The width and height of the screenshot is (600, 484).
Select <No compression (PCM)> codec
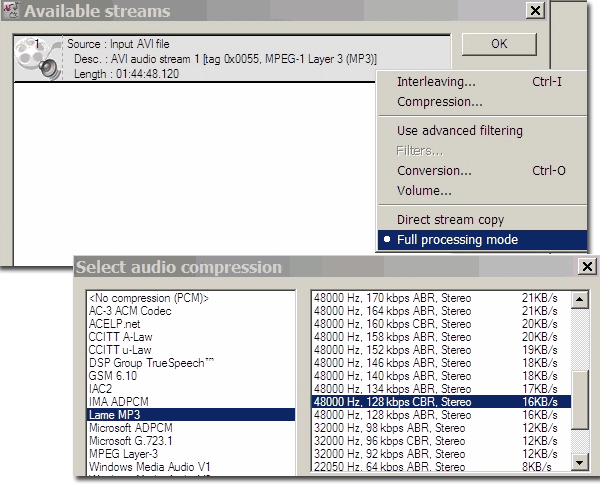[191, 298]
